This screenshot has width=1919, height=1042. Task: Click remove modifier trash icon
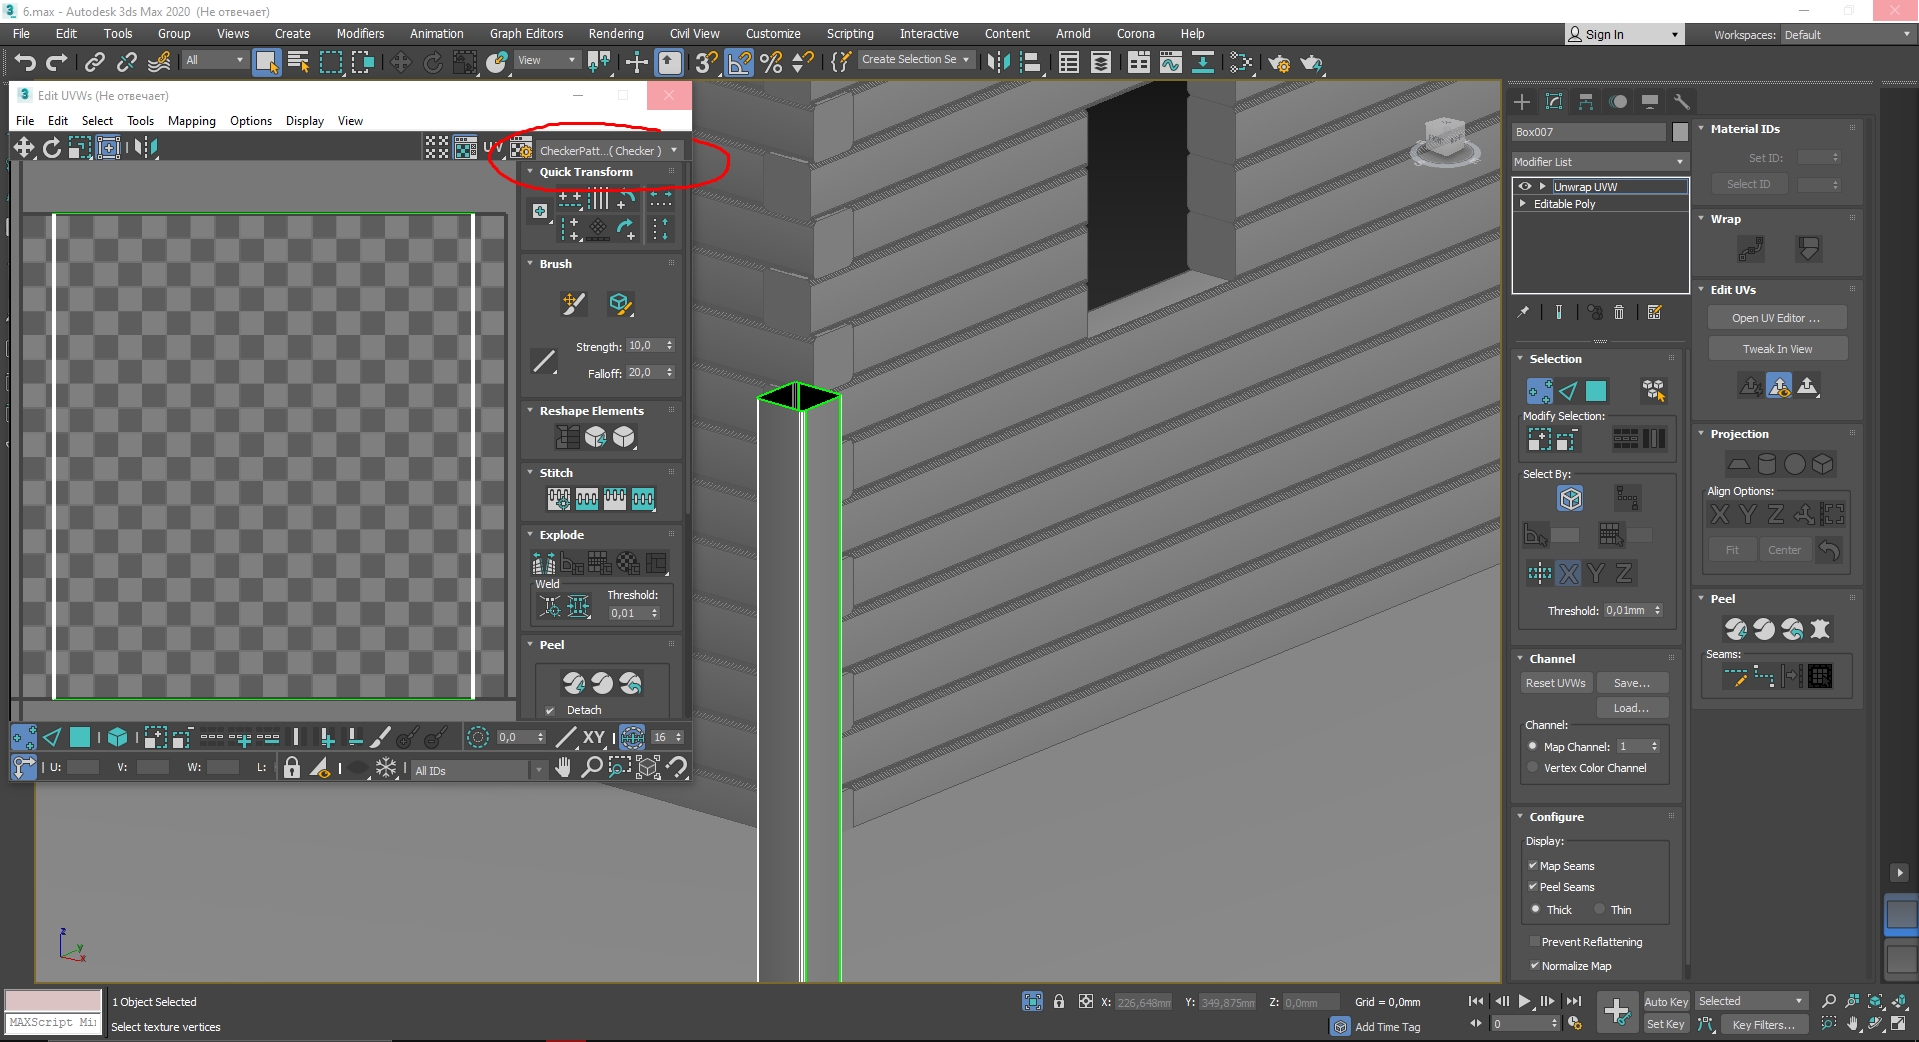coord(1619,313)
